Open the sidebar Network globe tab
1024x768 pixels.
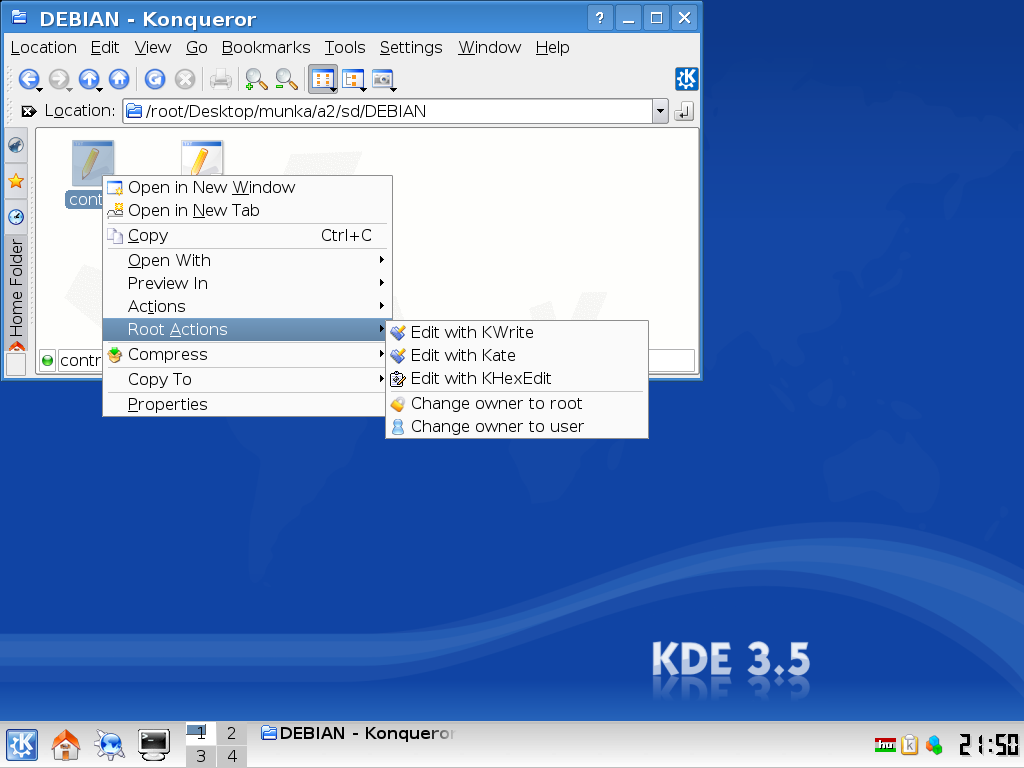pos(16,146)
